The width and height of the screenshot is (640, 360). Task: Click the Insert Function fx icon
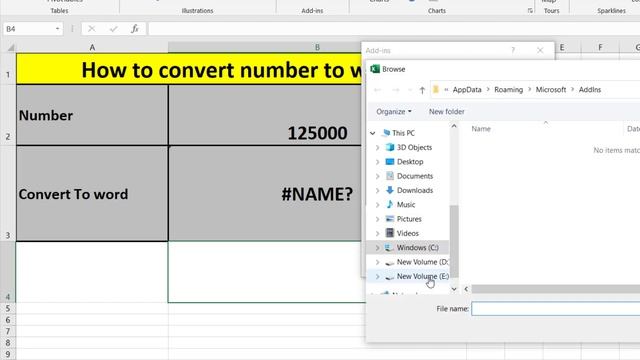coord(135,29)
